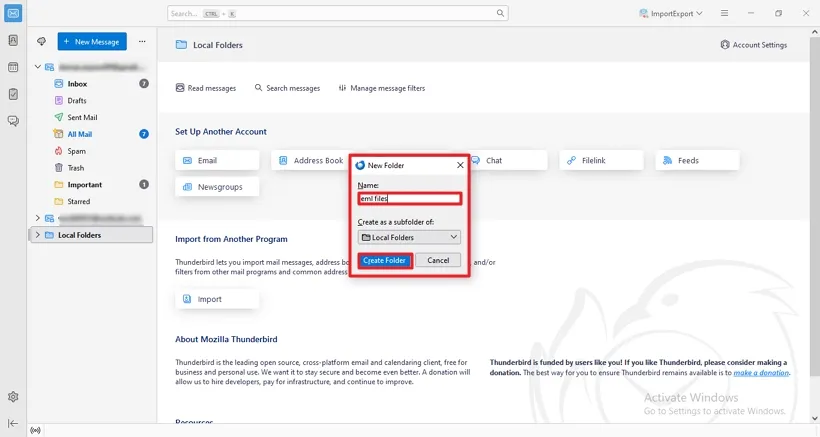Click into the folder Name field
The image size is (820, 437).
pos(409,199)
